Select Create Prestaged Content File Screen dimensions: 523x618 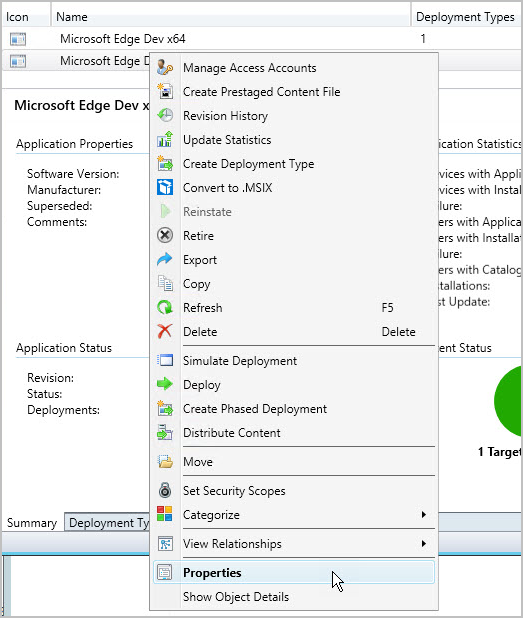tap(294, 91)
